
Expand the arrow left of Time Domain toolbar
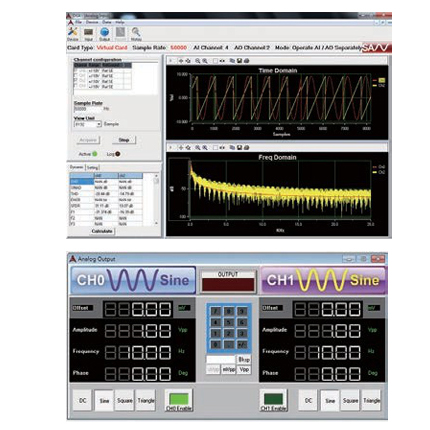point(171,61)
